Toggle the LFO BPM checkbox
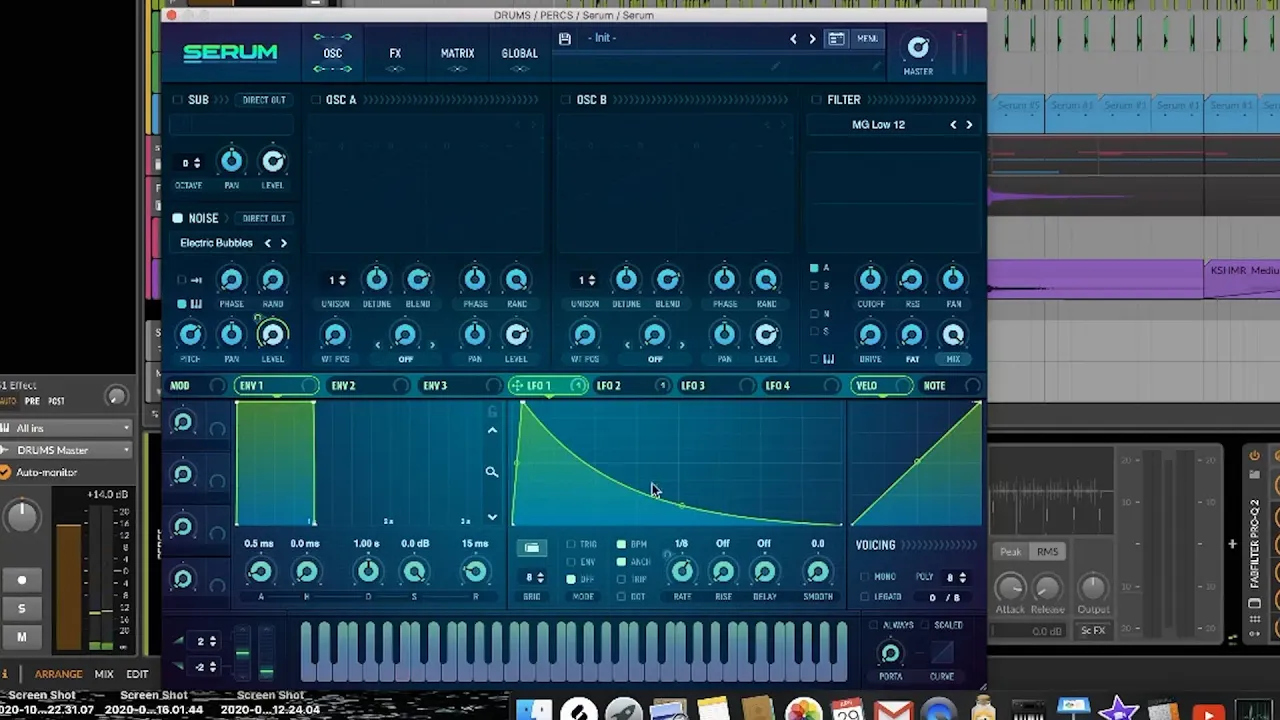The width and height of the screenshot is (1280, 720). pyautogui.click(x=621, y=544)
